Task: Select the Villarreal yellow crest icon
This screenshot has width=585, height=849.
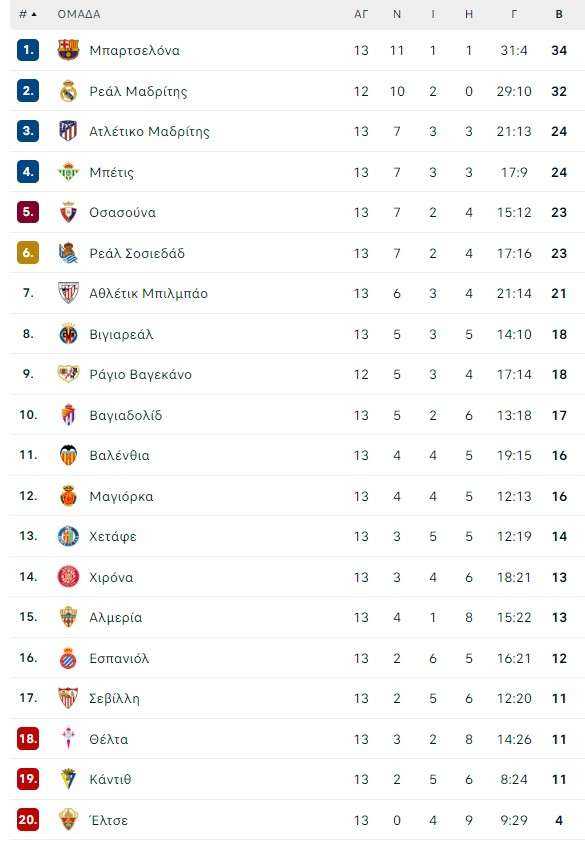Action: (68, 334)
